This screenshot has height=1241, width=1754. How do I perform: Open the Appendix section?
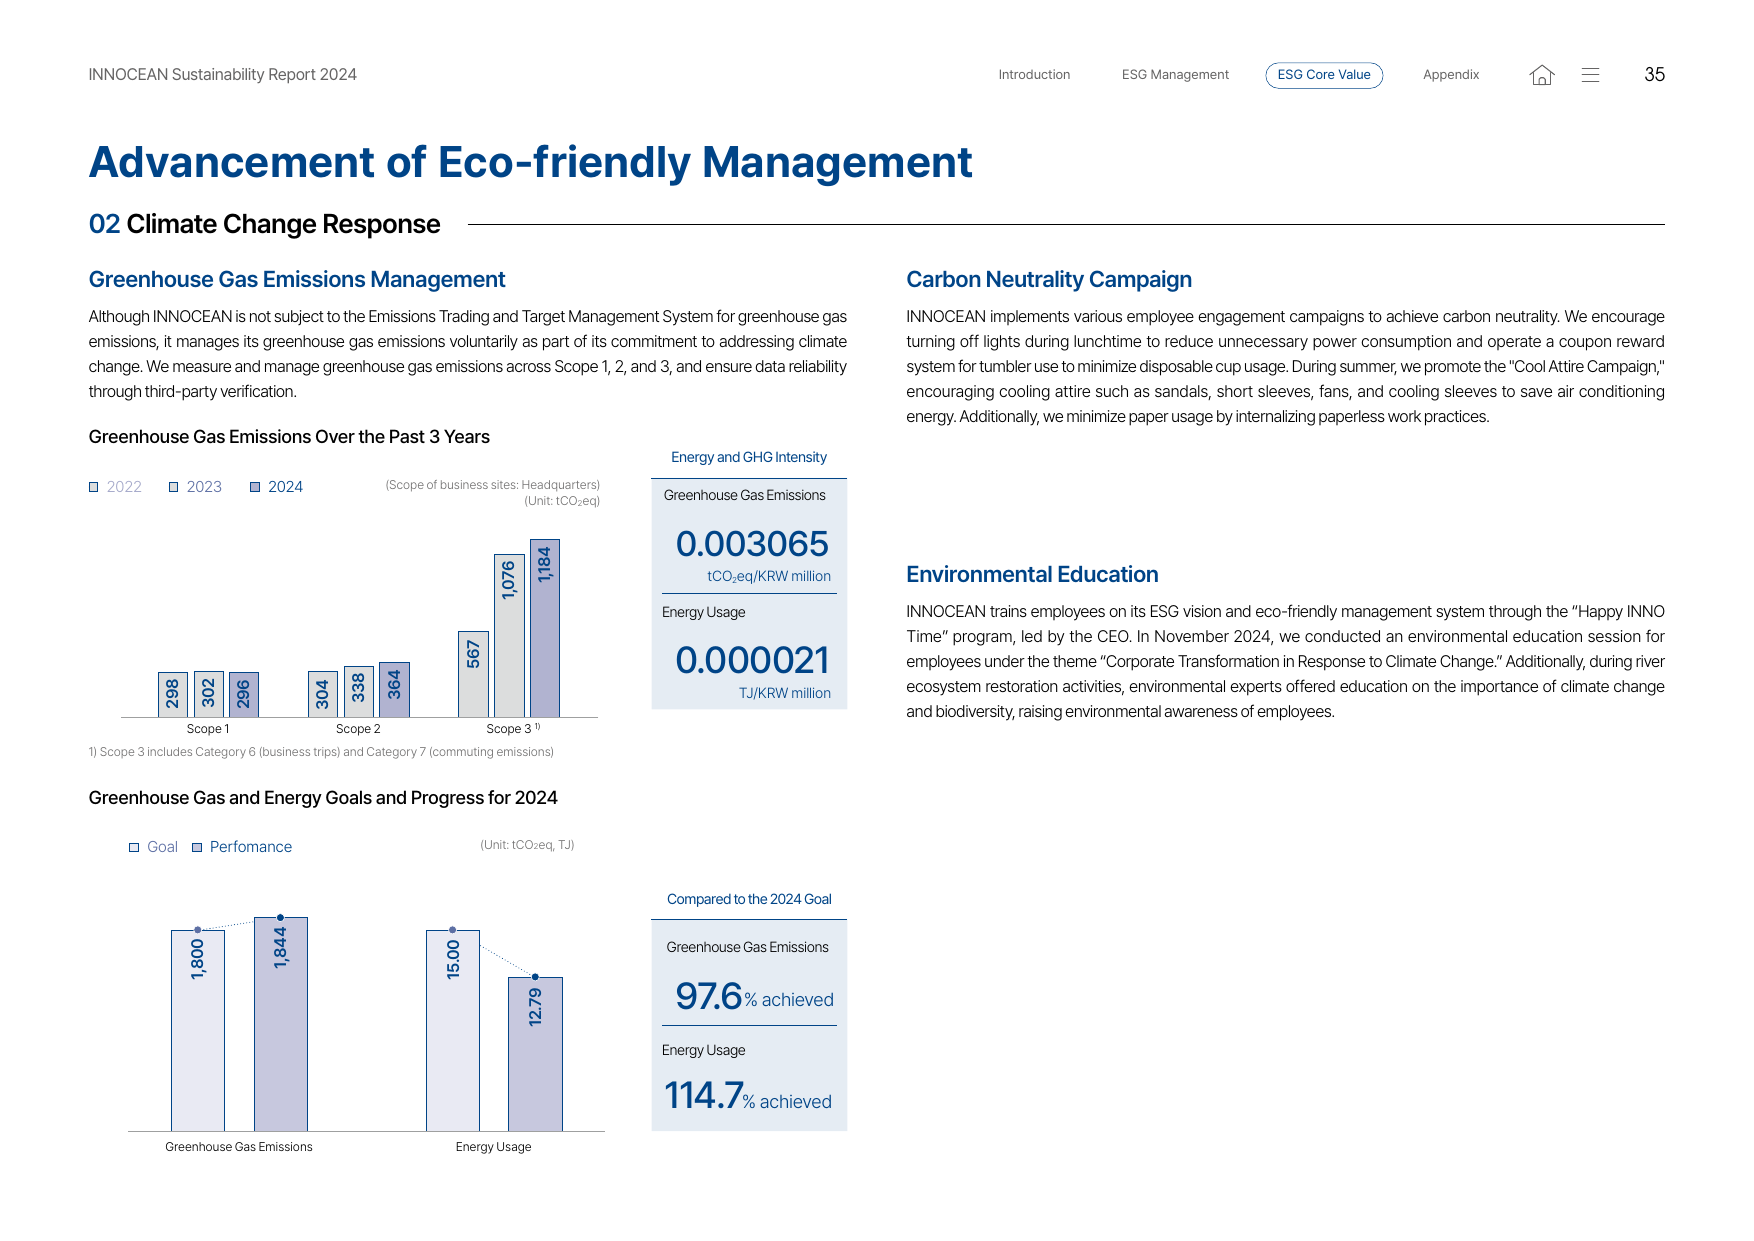click(1451, 75)
